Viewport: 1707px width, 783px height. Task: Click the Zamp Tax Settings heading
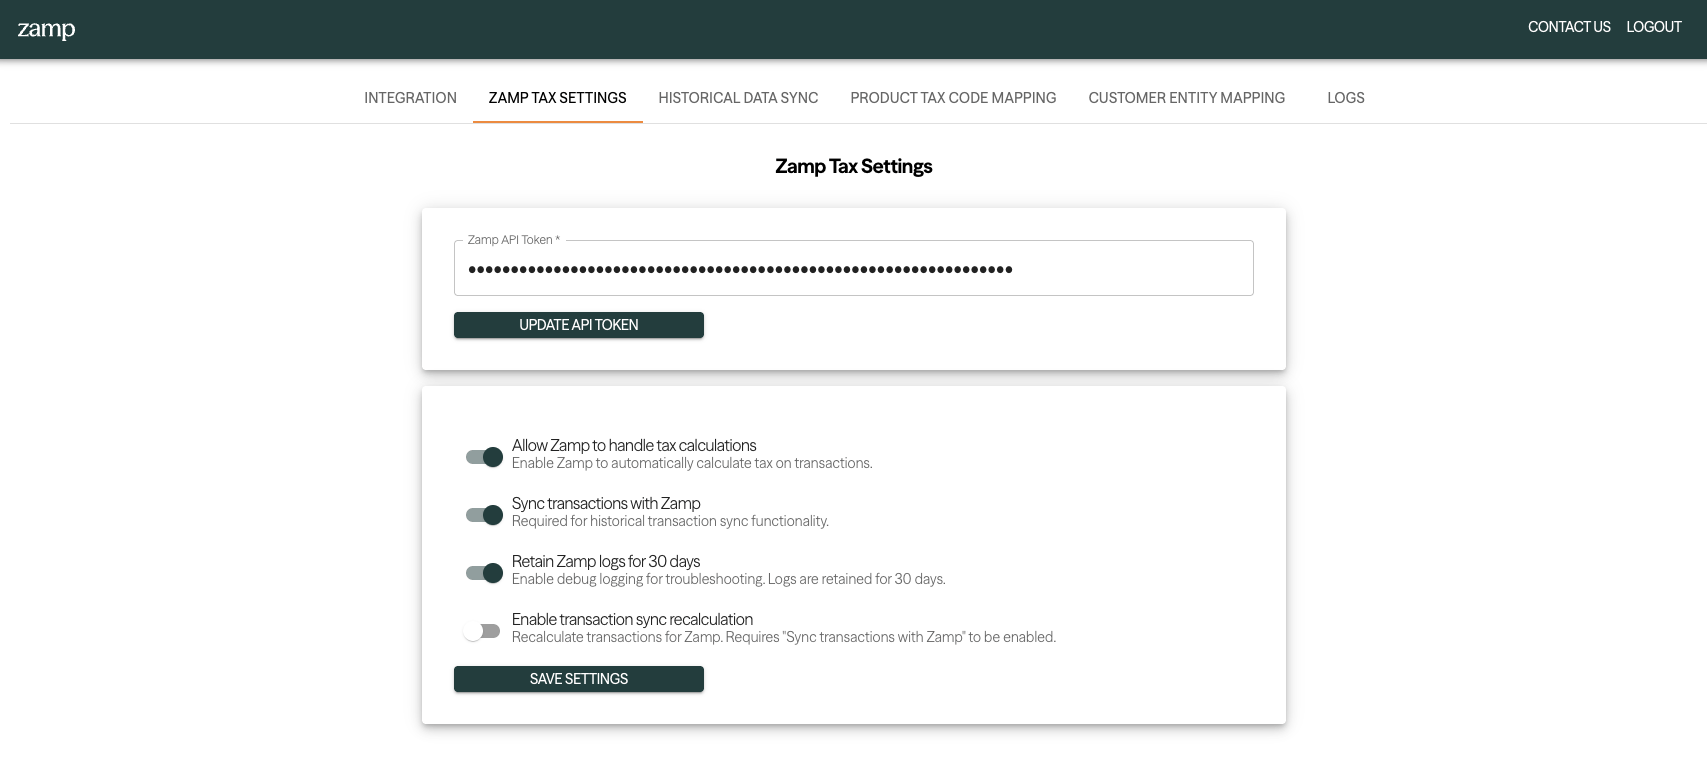pos(854,167)
